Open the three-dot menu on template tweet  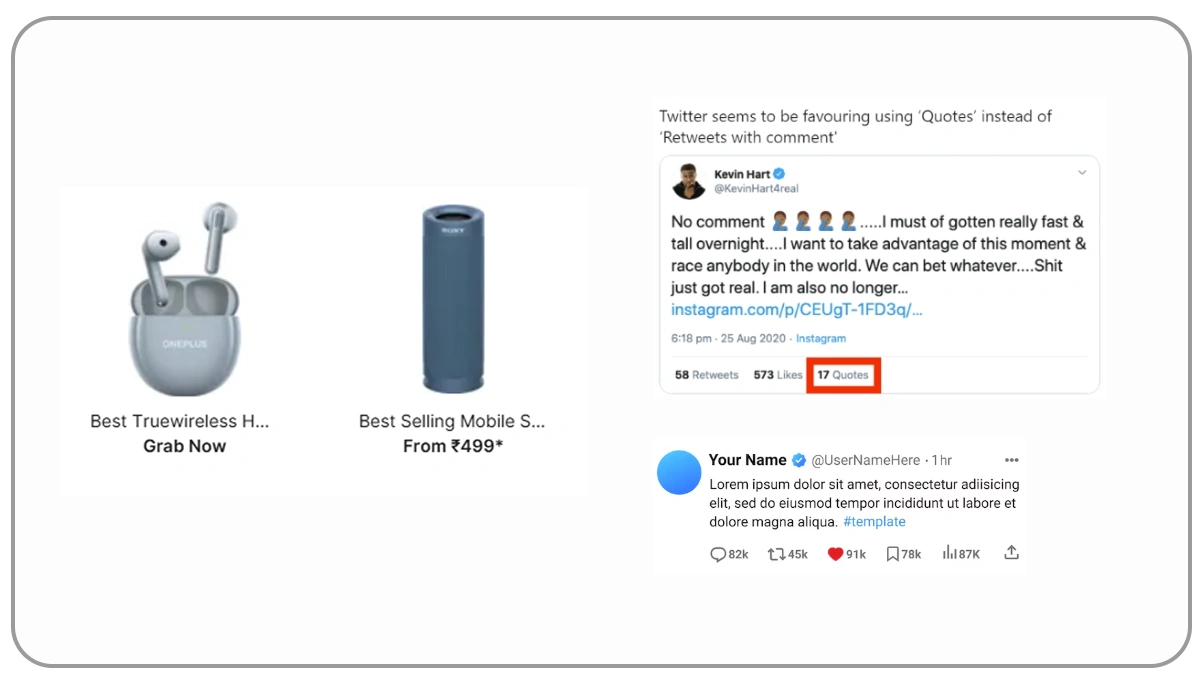[1011, 459]
